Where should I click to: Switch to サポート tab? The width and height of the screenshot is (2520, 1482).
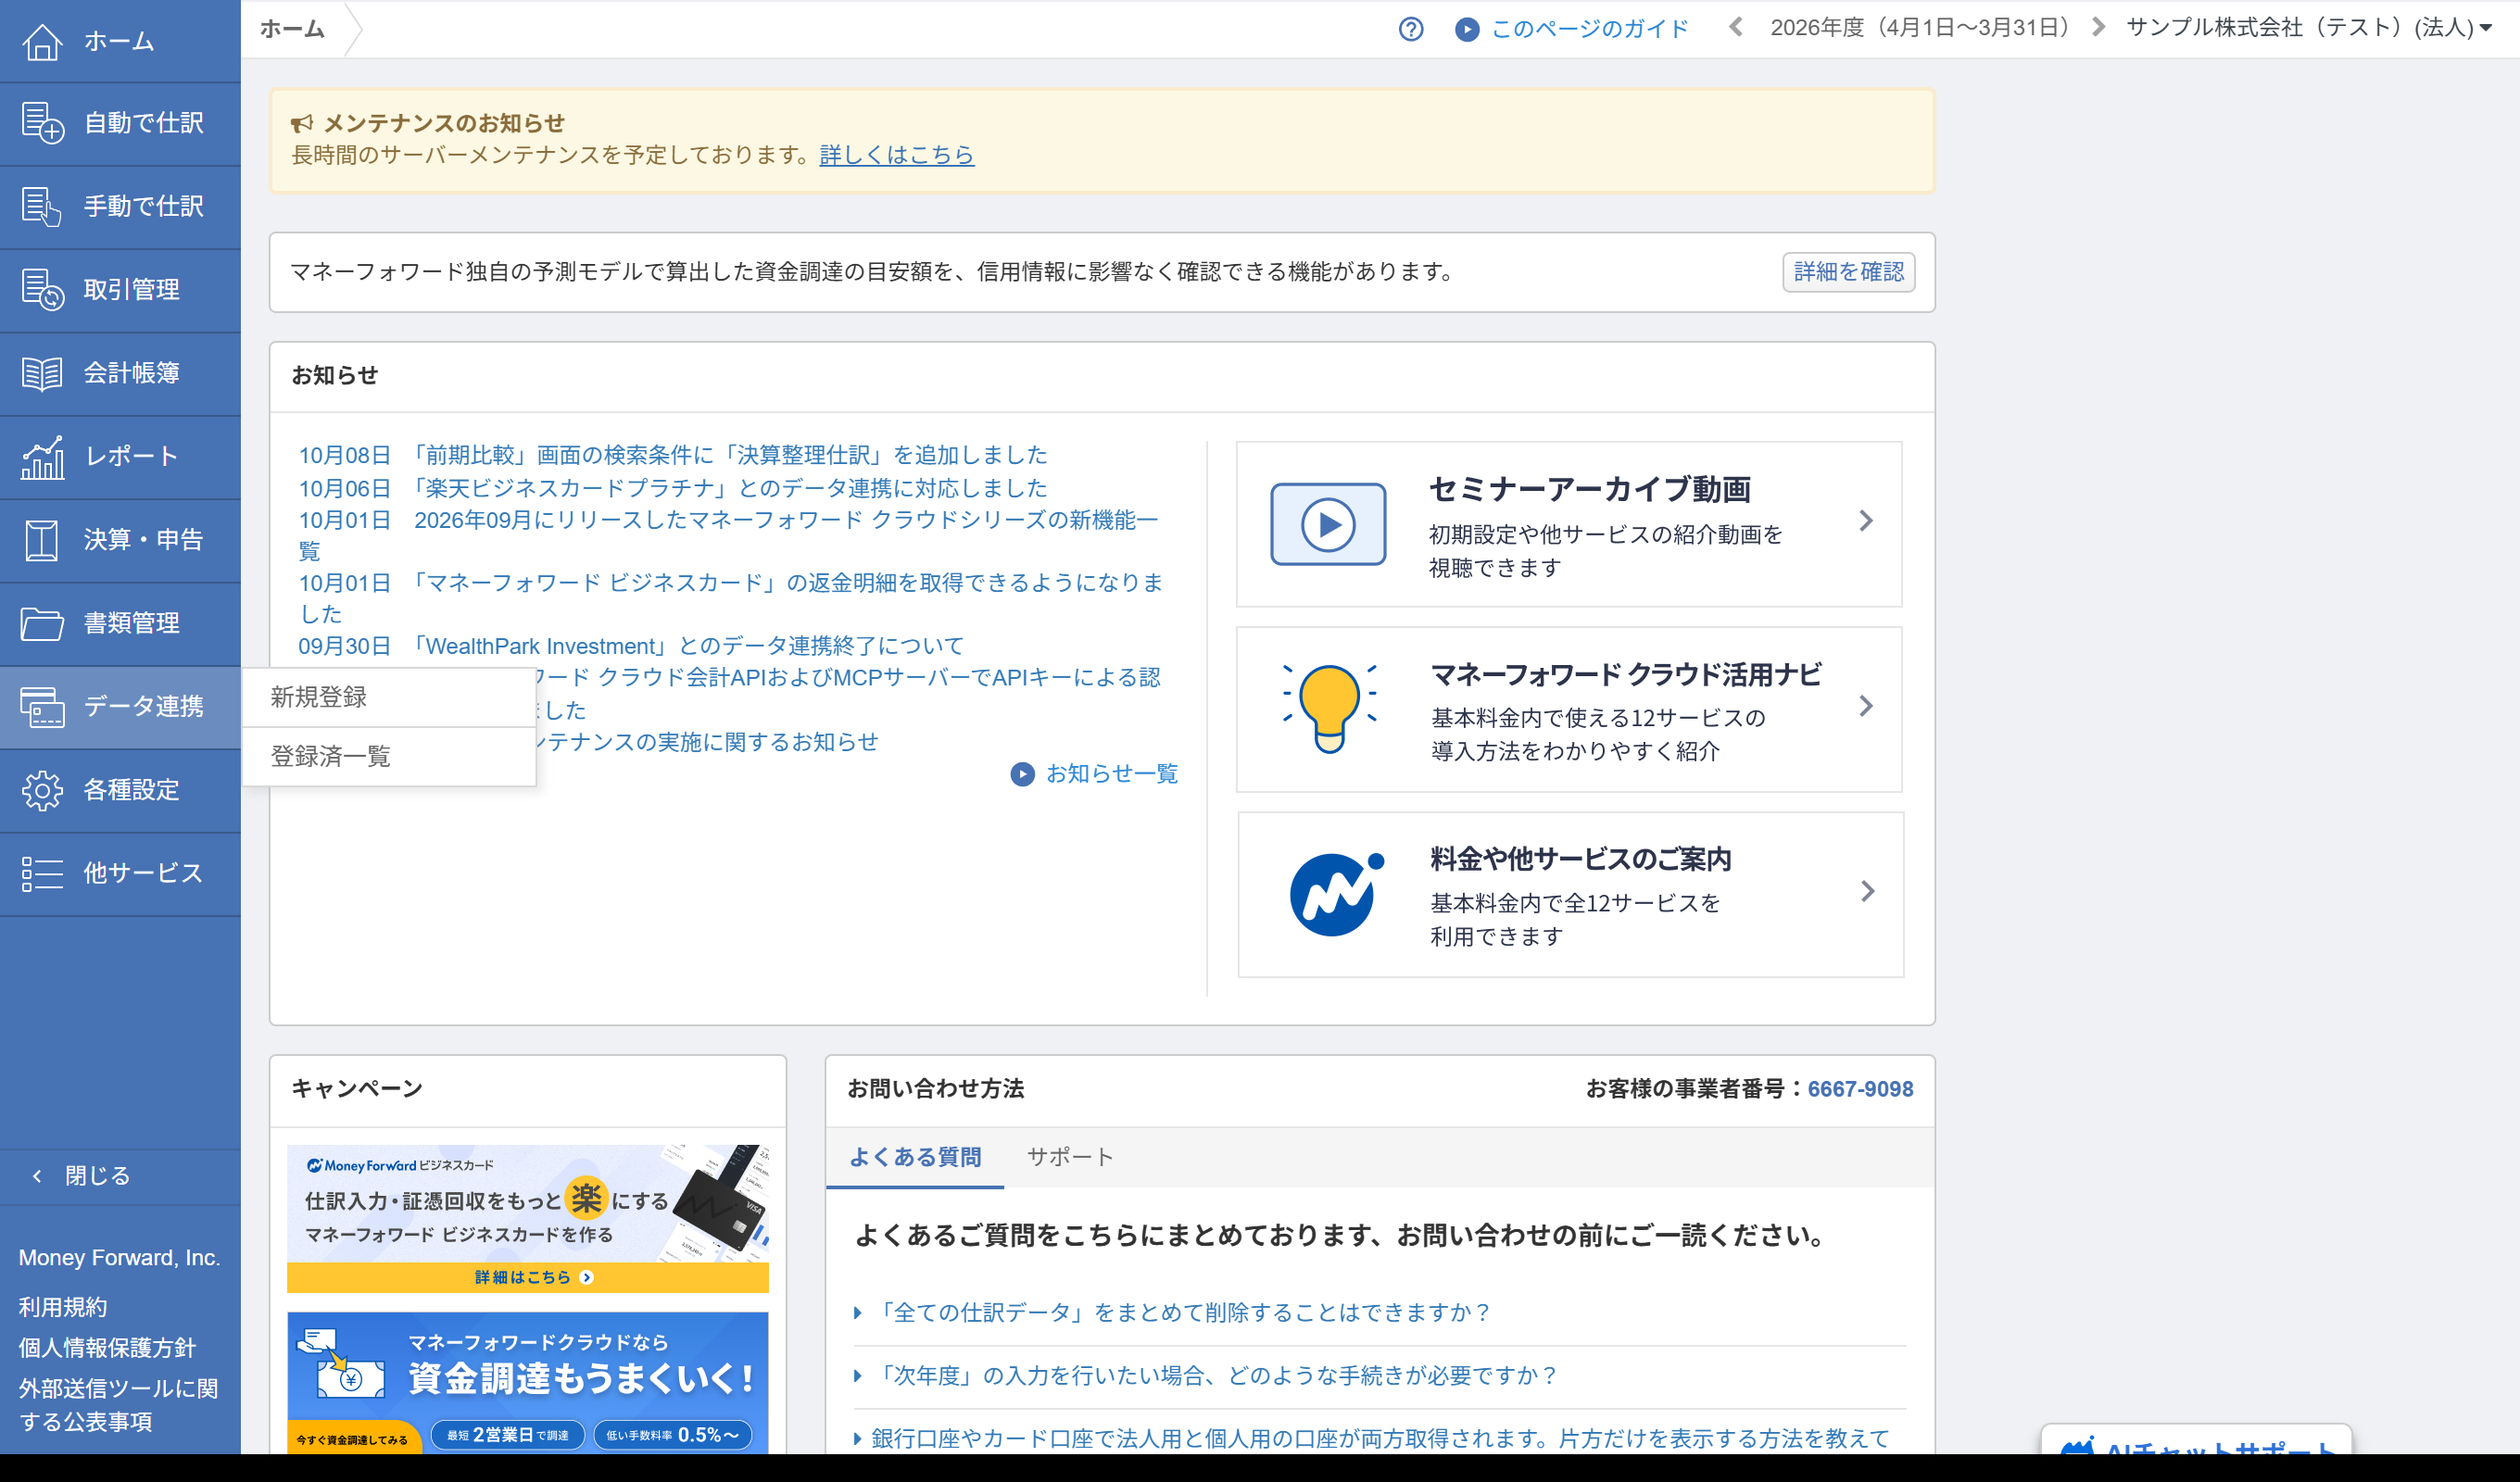(x=1070, y=1157)
